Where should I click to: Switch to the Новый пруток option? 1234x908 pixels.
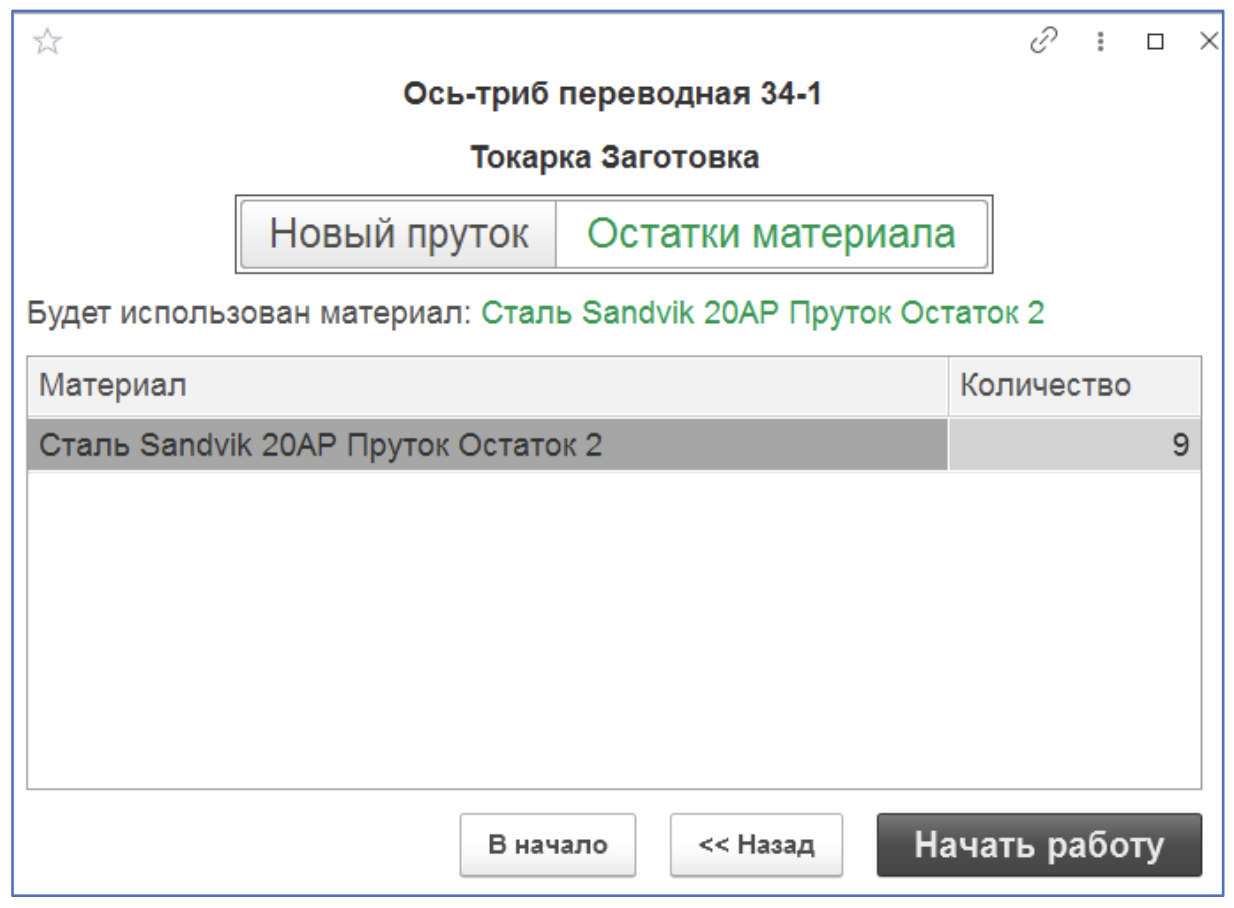tap(399, 234)
